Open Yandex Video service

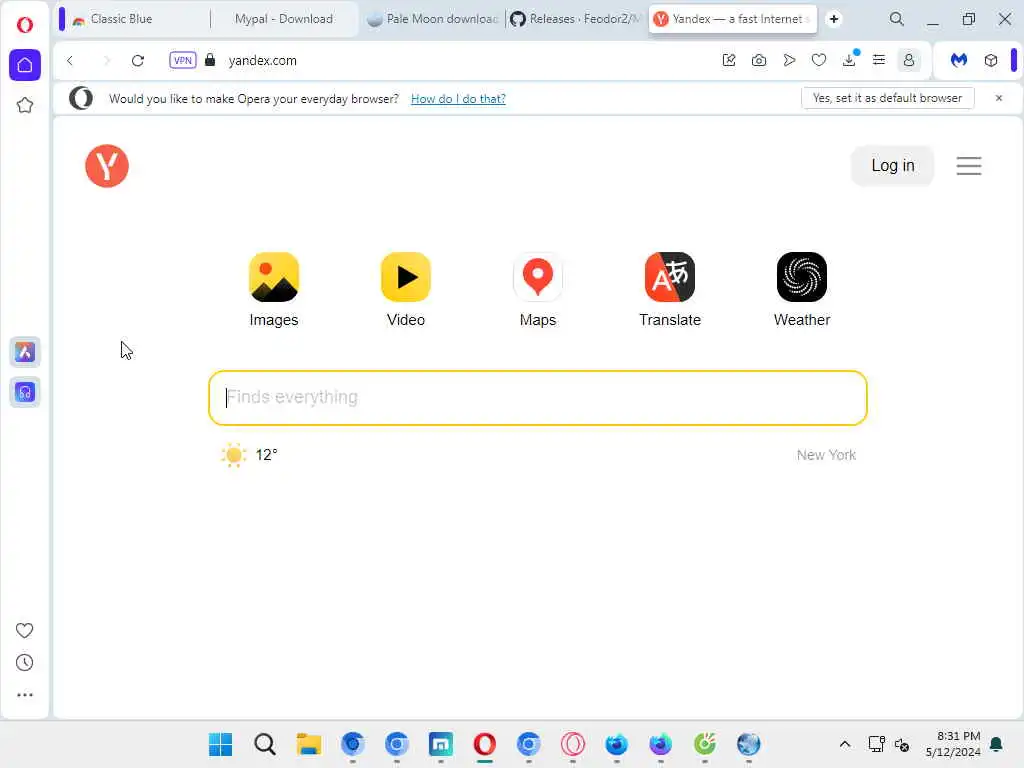pyautogui.click(x=406, y=289)
